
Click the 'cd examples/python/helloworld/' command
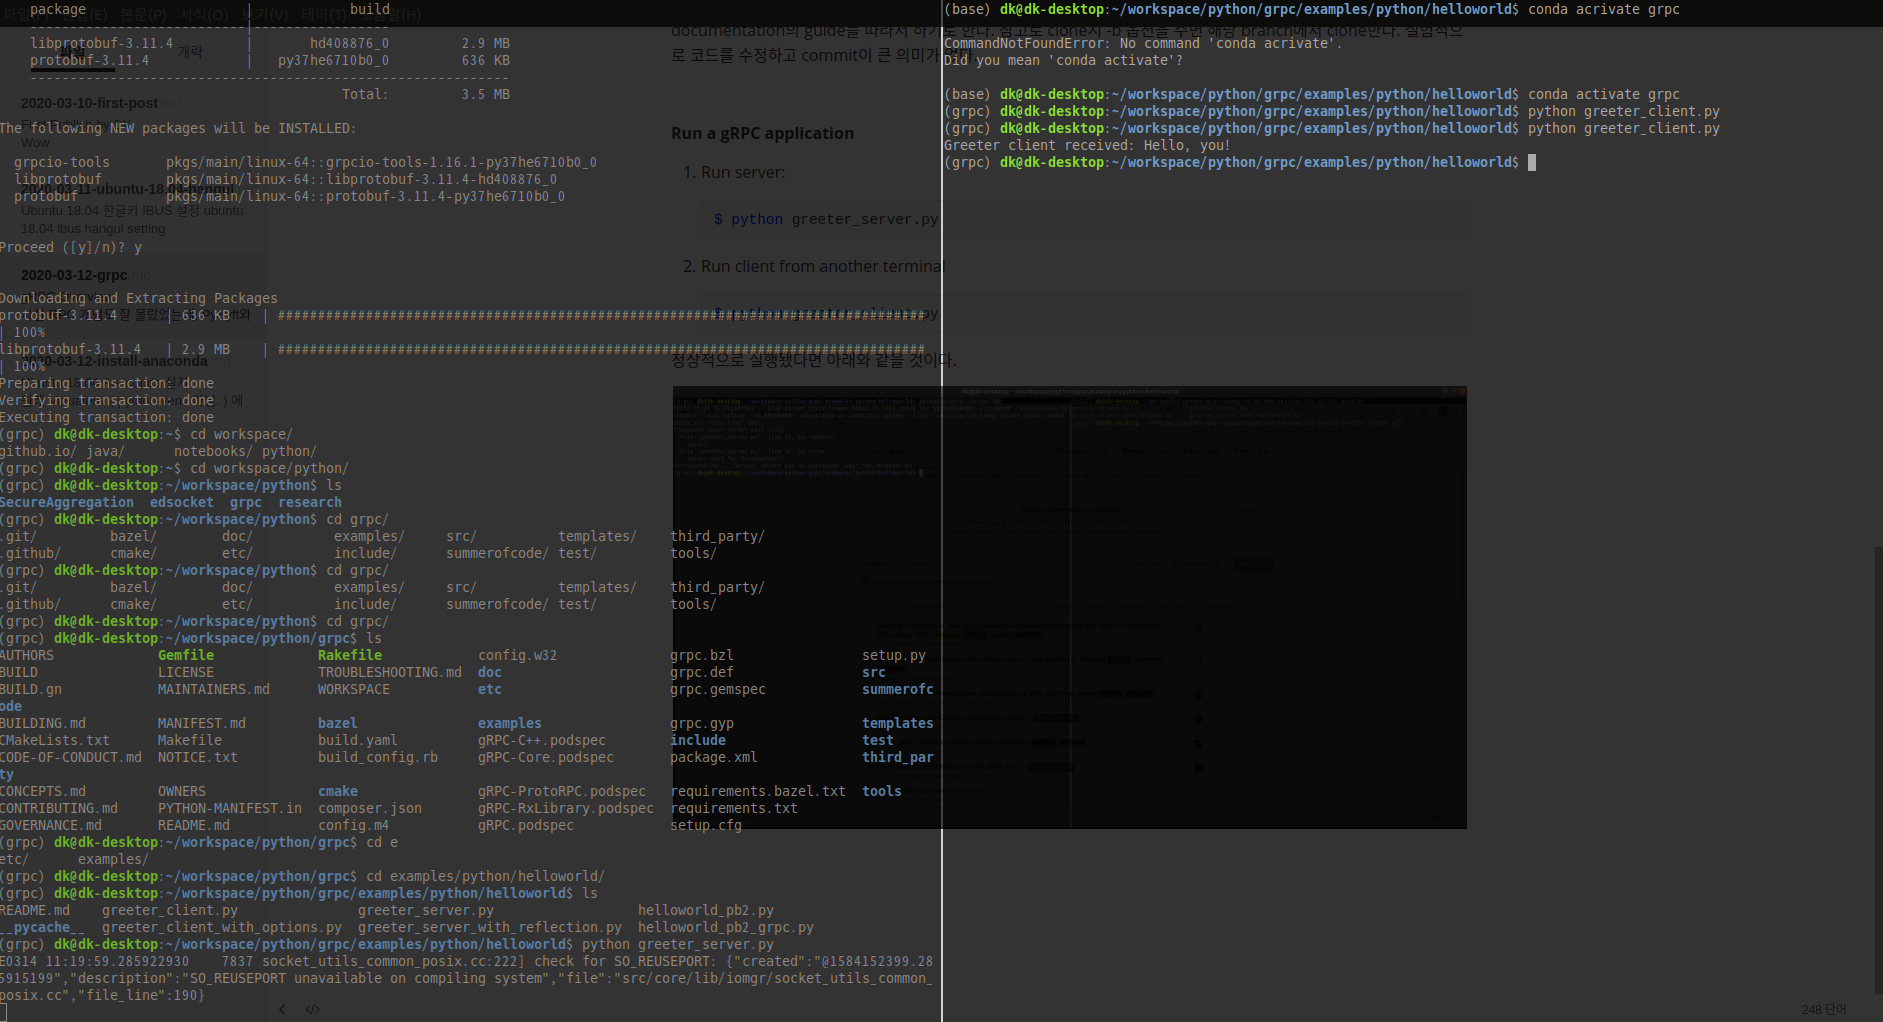point(485,876)
